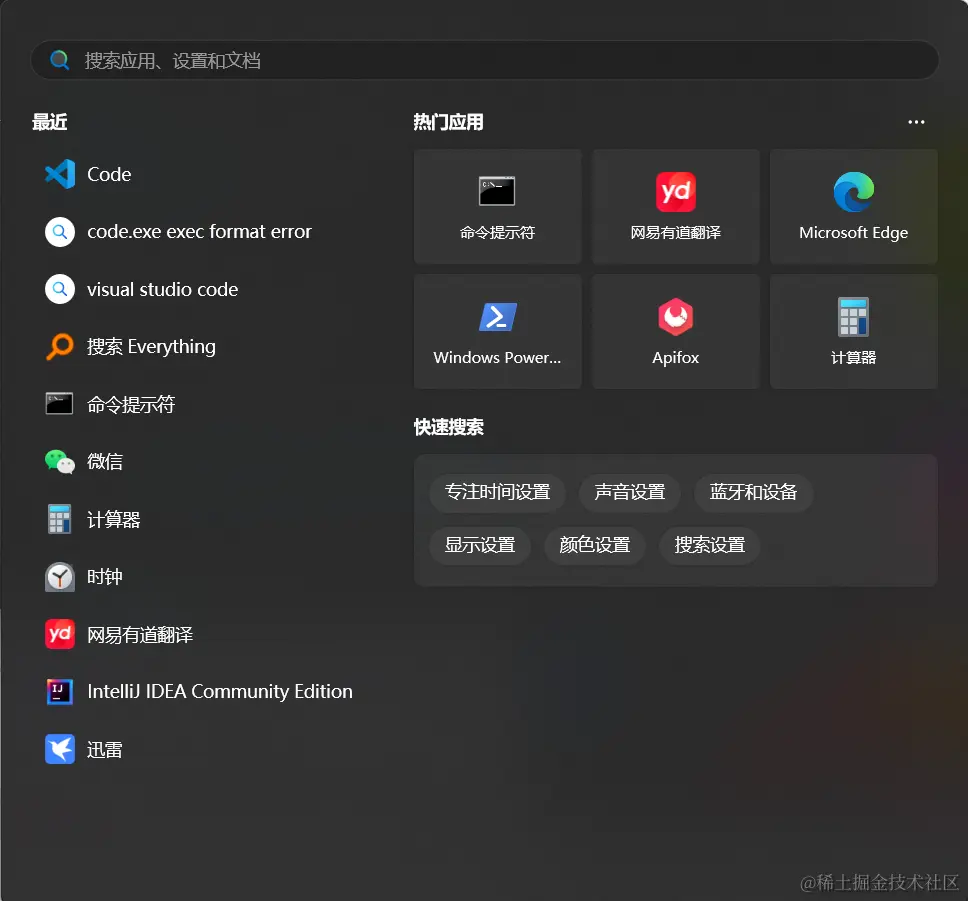Screen dimensions: 968x901
Task: Select the 颜色设置 quick search chip
Action: pyautogui.click(x=595, y=545)
